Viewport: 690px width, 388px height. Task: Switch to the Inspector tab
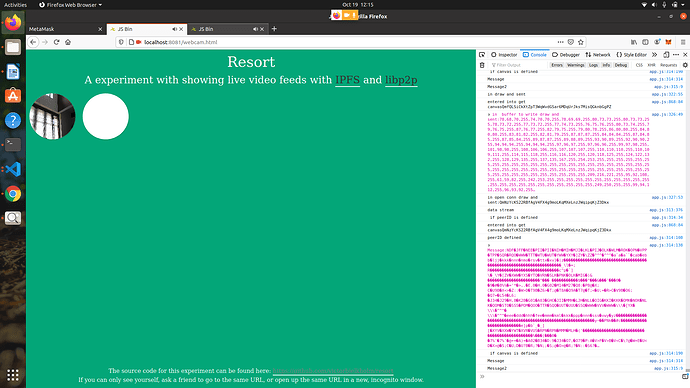click(x=504, y=55)
